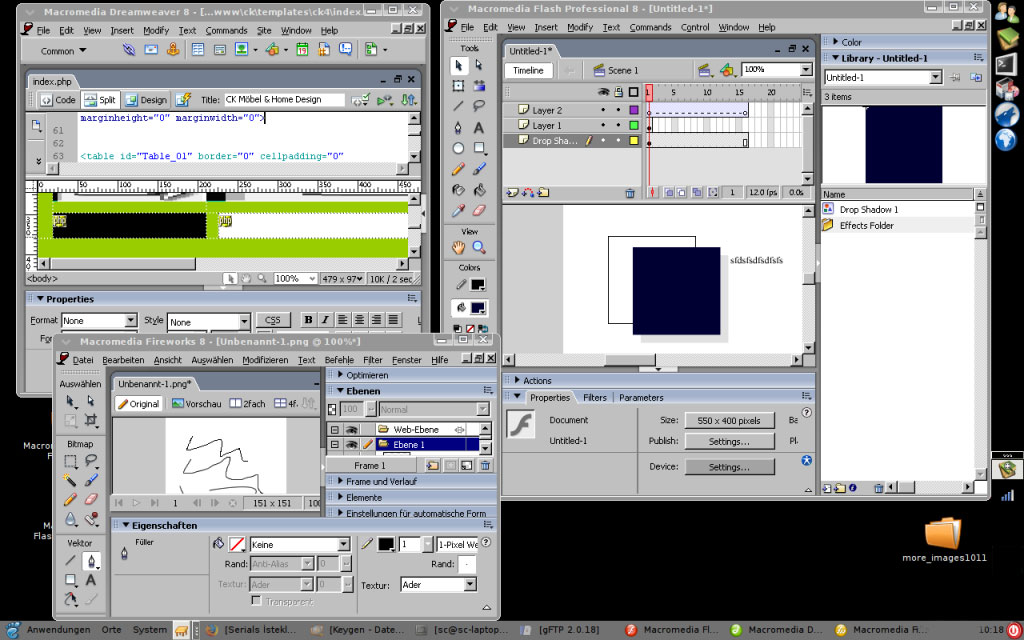Check the Transparent checkbox in Fireworks Eigenschaften
1024x640 pixels.
257,601
